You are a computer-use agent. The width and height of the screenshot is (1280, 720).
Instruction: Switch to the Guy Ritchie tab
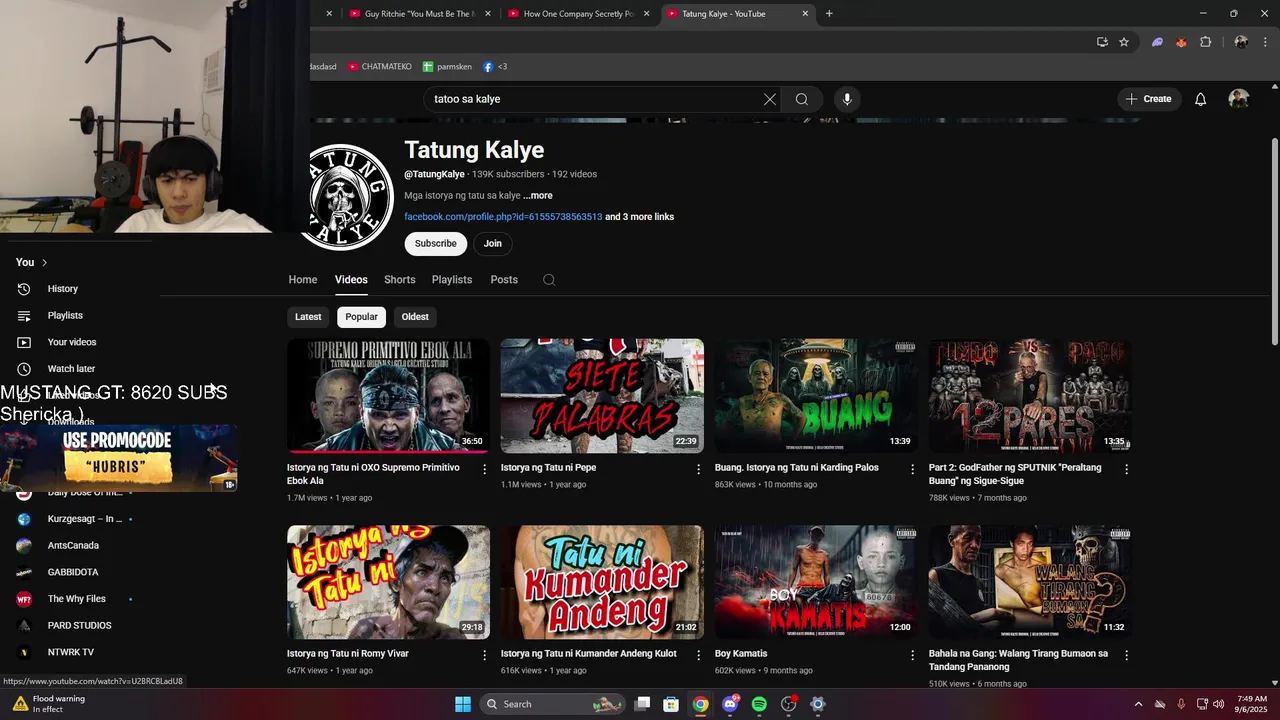(418, 14)
